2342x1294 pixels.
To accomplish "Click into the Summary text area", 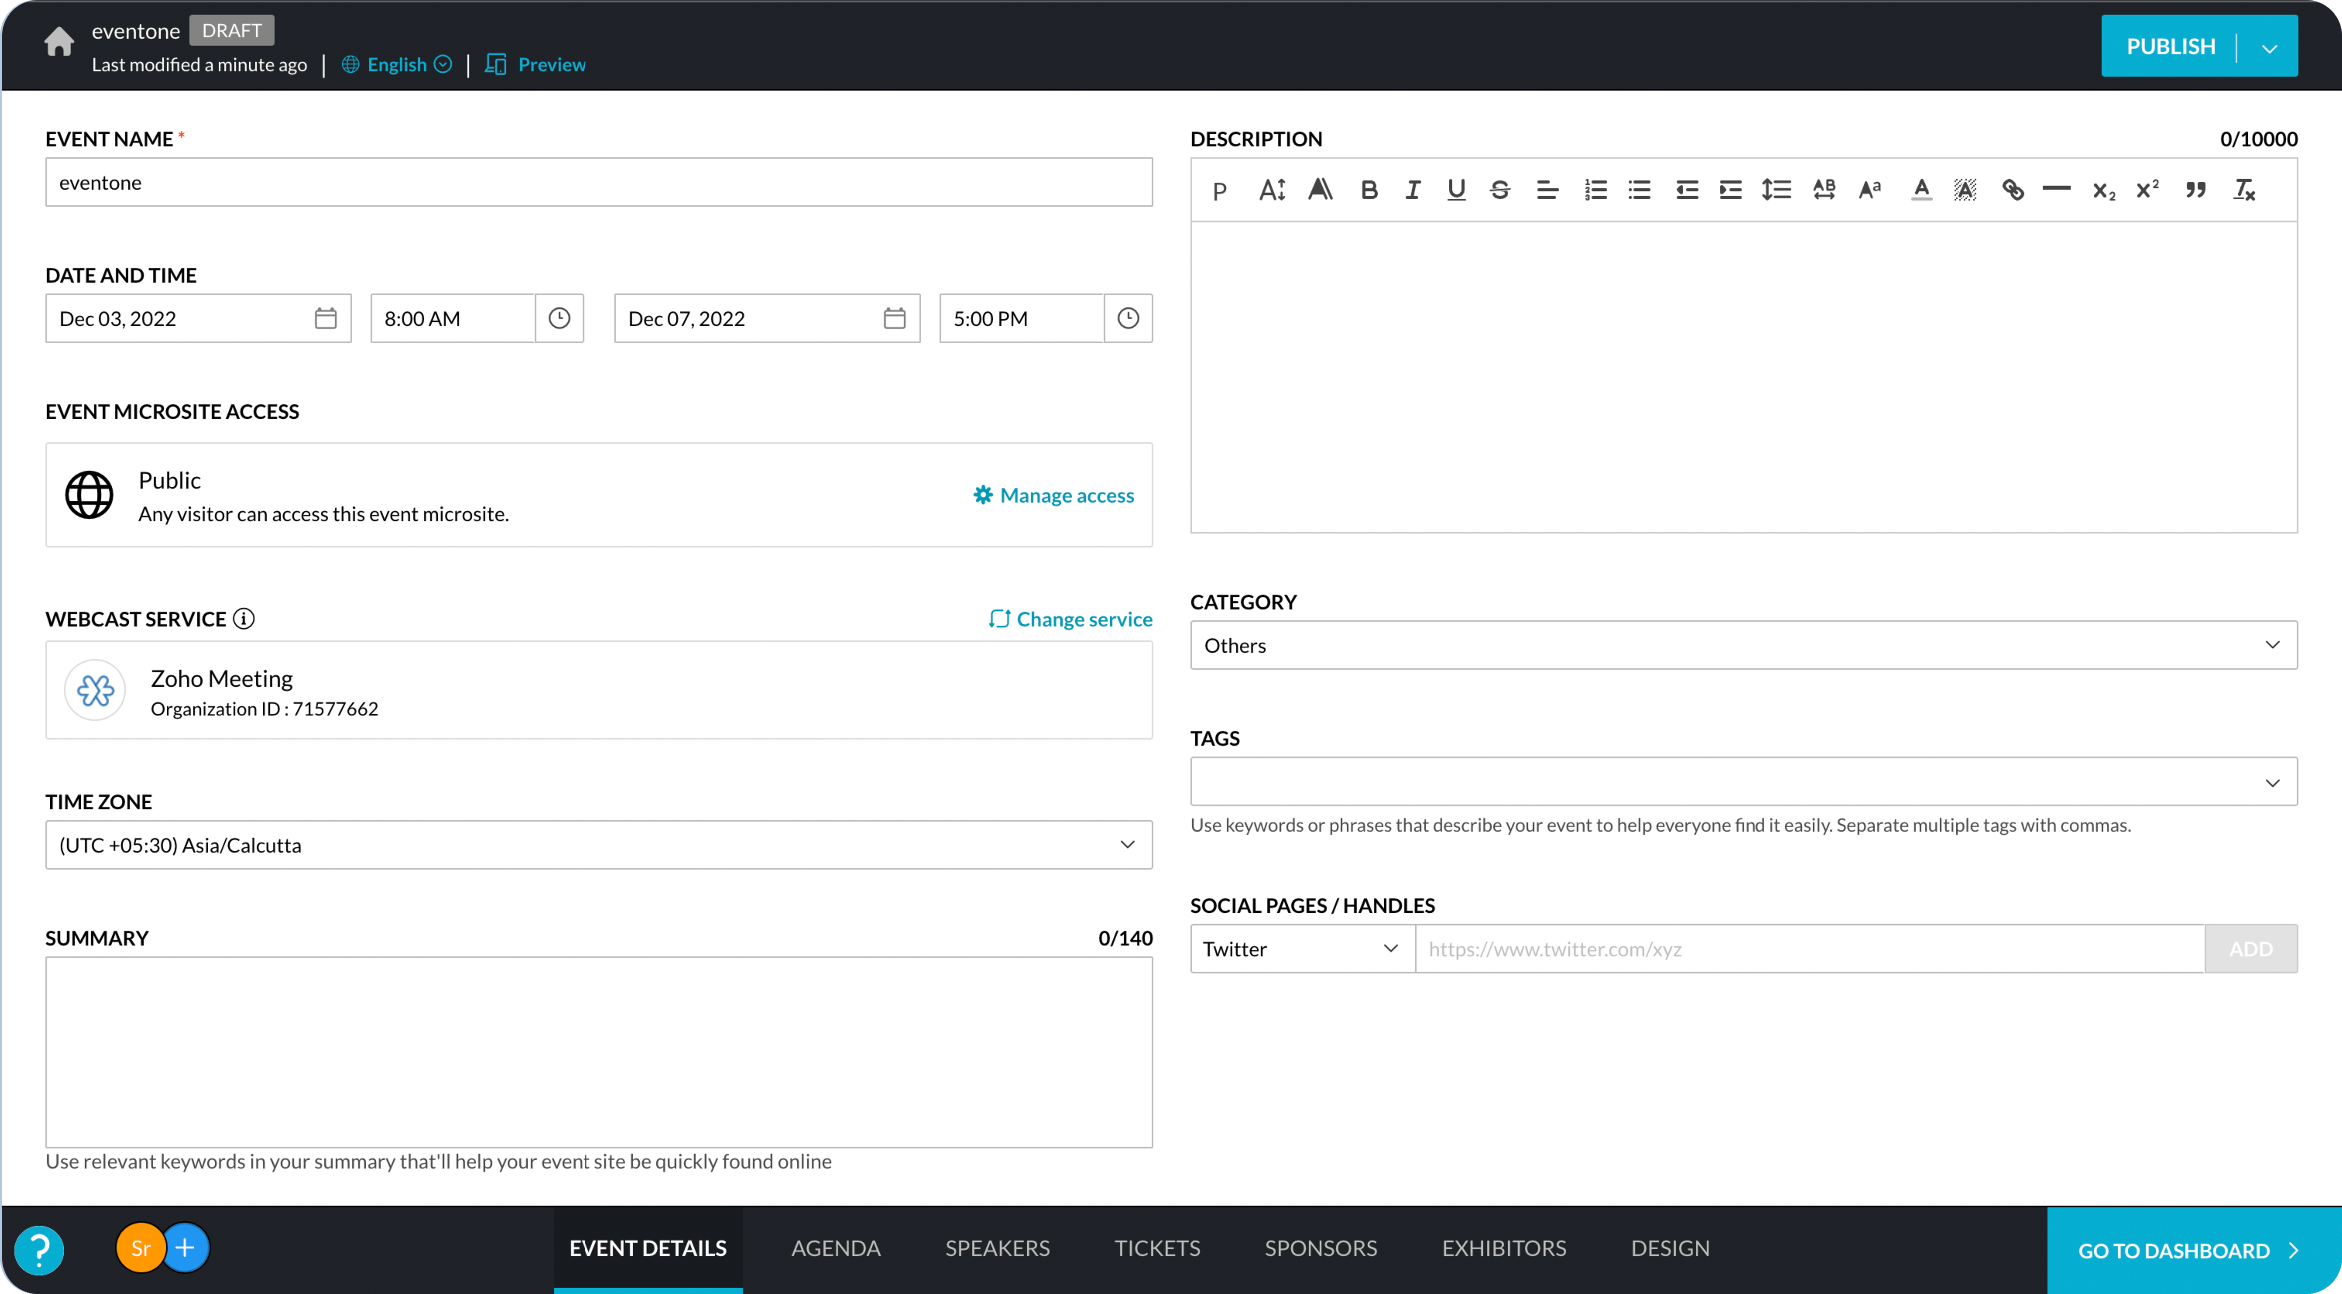I will [x=598, y=1052].
